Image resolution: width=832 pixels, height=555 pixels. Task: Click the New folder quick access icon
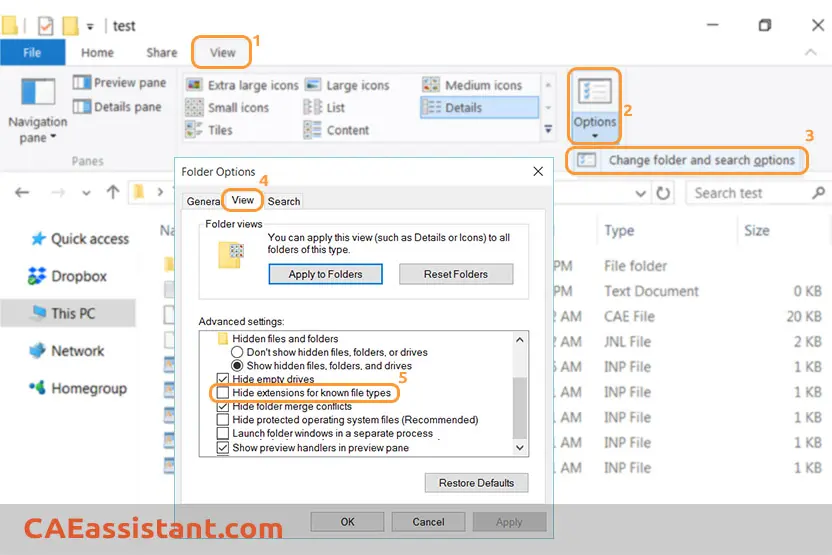[70, 25]
